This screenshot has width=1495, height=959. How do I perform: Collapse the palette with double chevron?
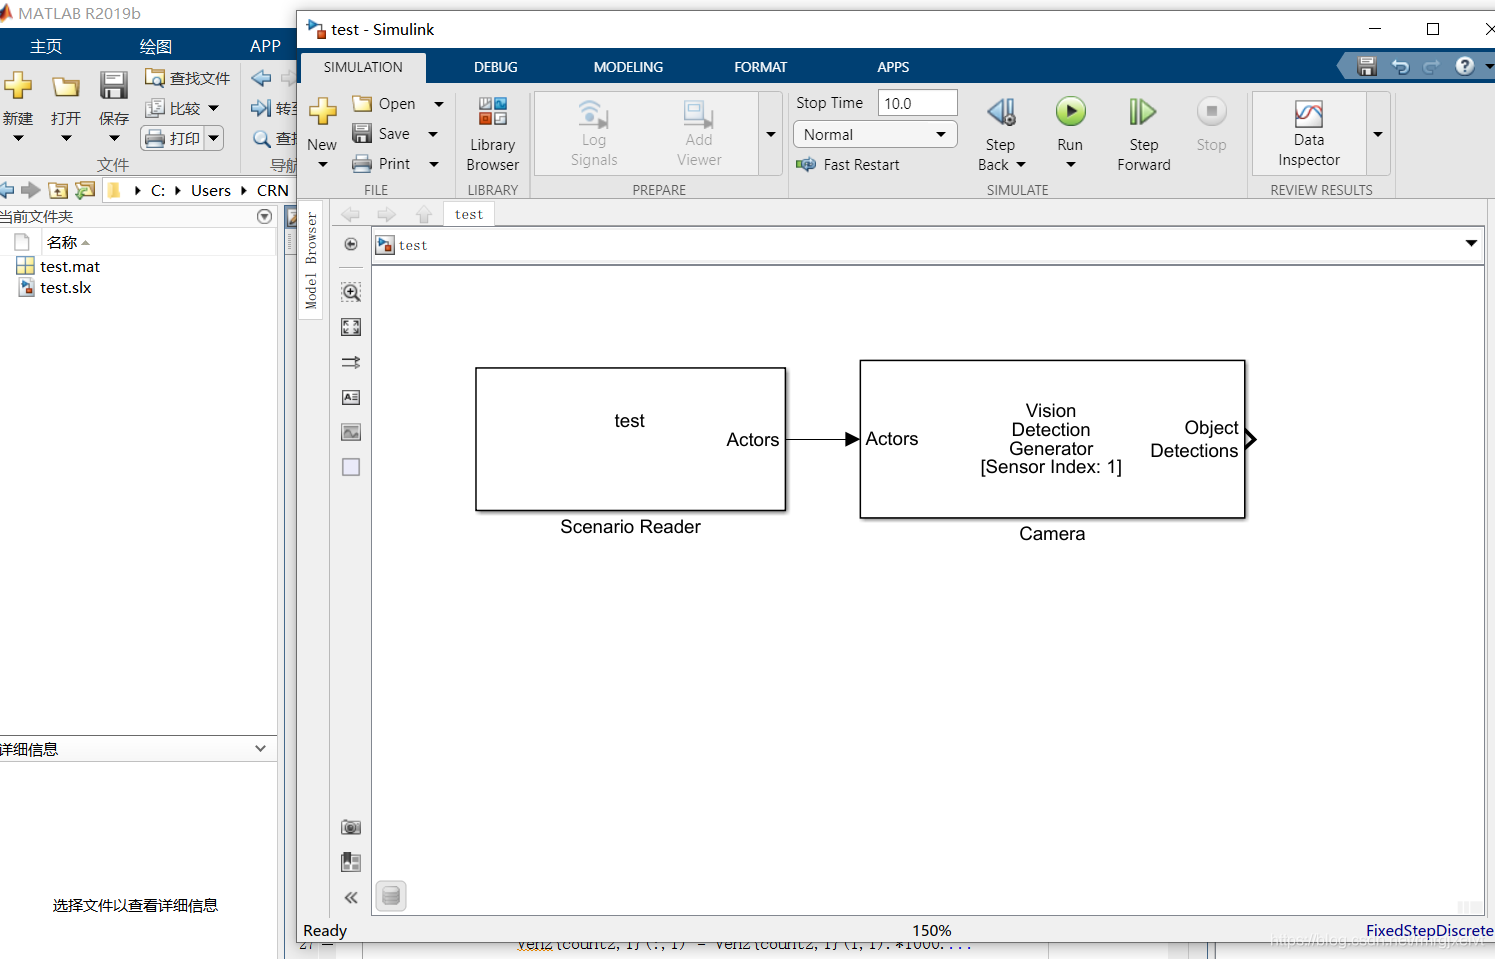point(351,898)
